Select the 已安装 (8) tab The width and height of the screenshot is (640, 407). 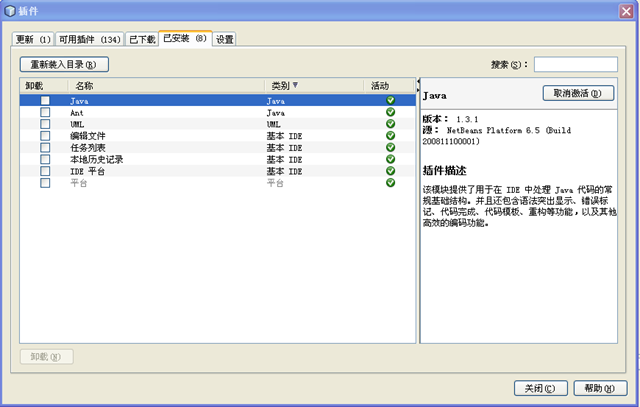185,38
